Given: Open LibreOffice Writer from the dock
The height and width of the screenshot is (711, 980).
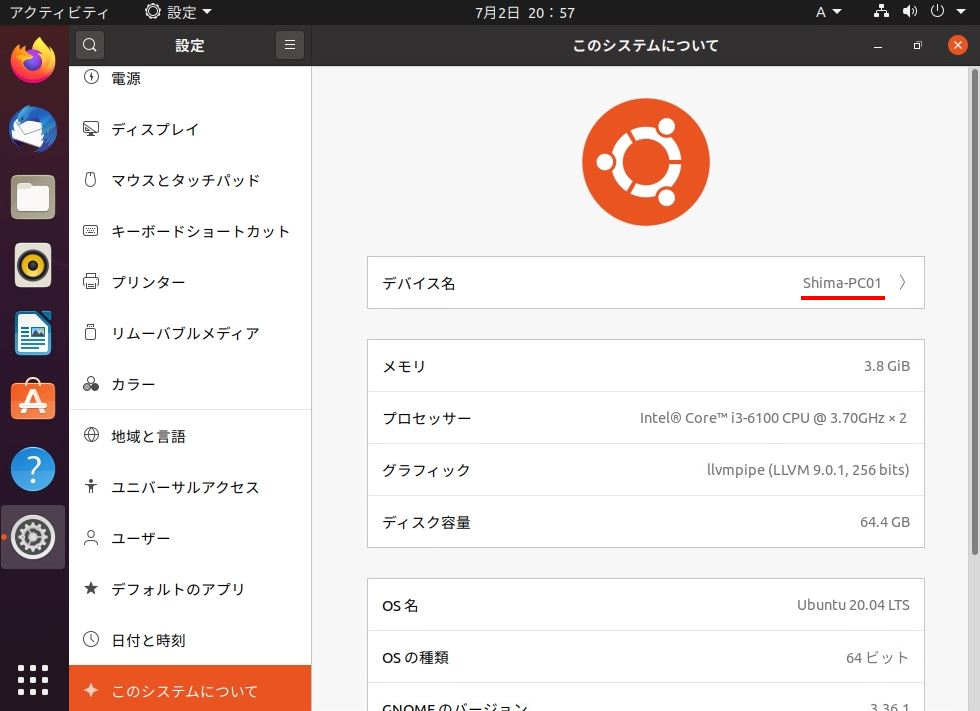Looking at the screenshot, I should [x=33, y=333].
